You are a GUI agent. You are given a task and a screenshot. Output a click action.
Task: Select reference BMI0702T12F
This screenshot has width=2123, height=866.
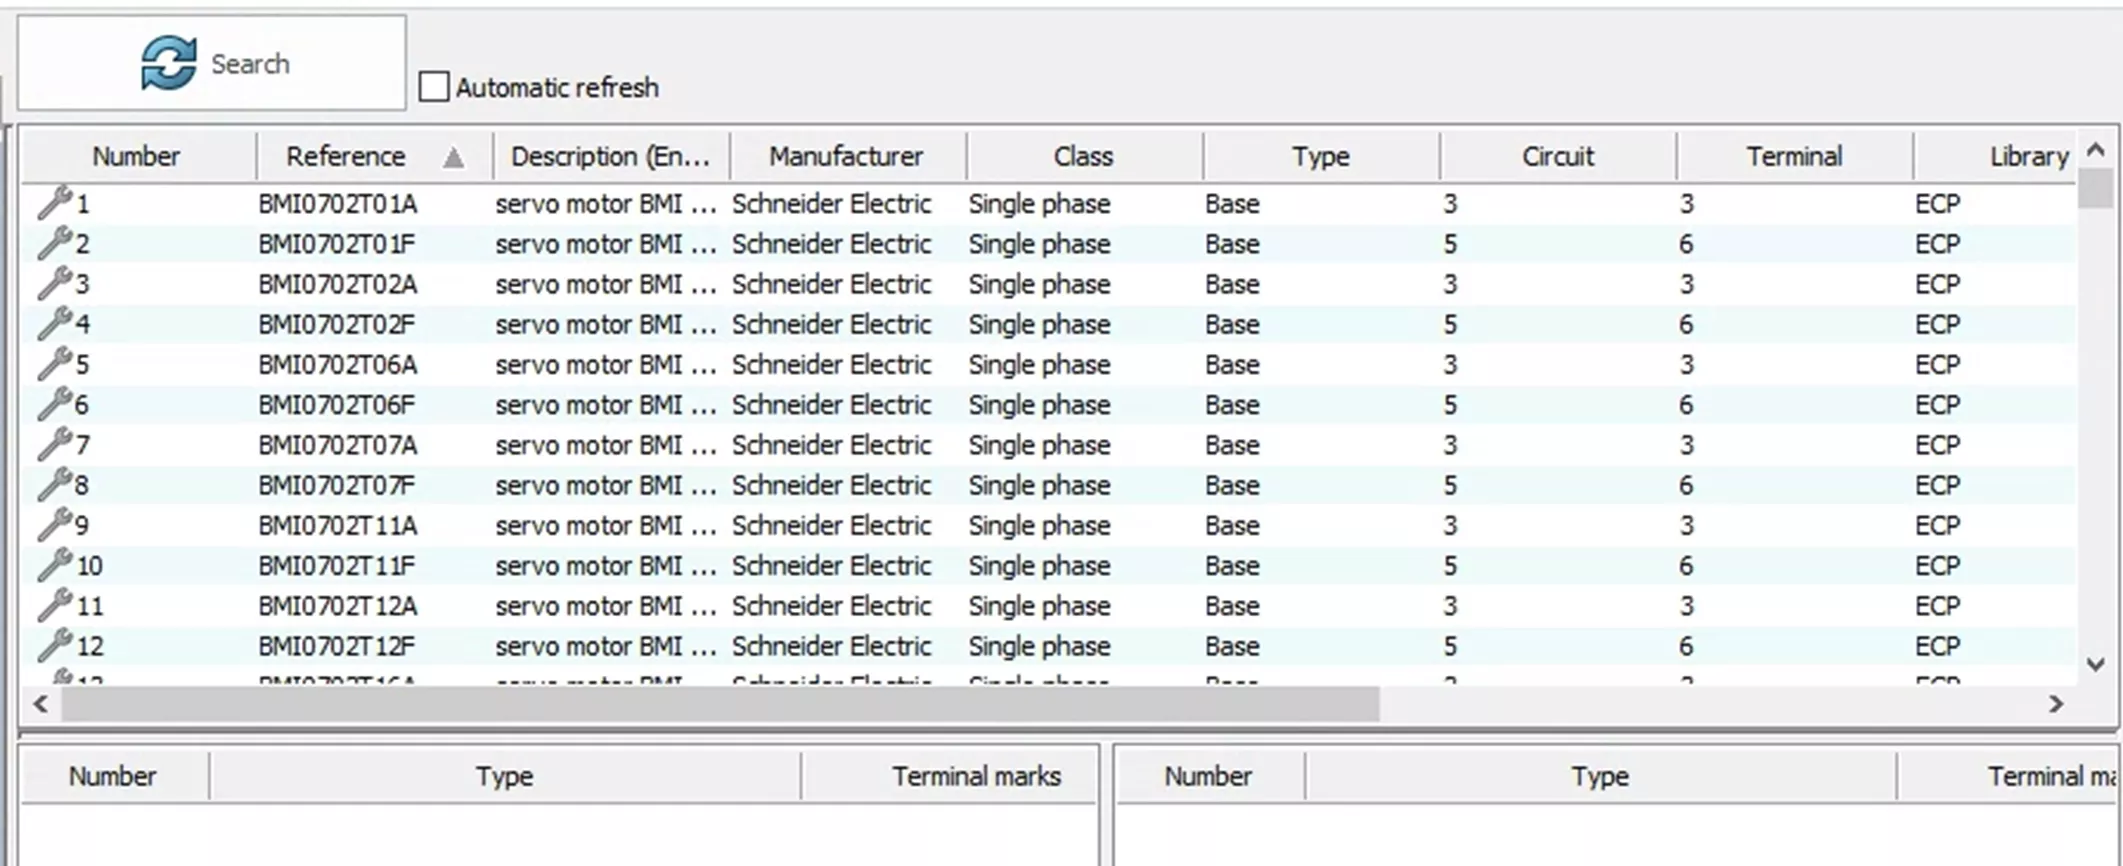337,646
